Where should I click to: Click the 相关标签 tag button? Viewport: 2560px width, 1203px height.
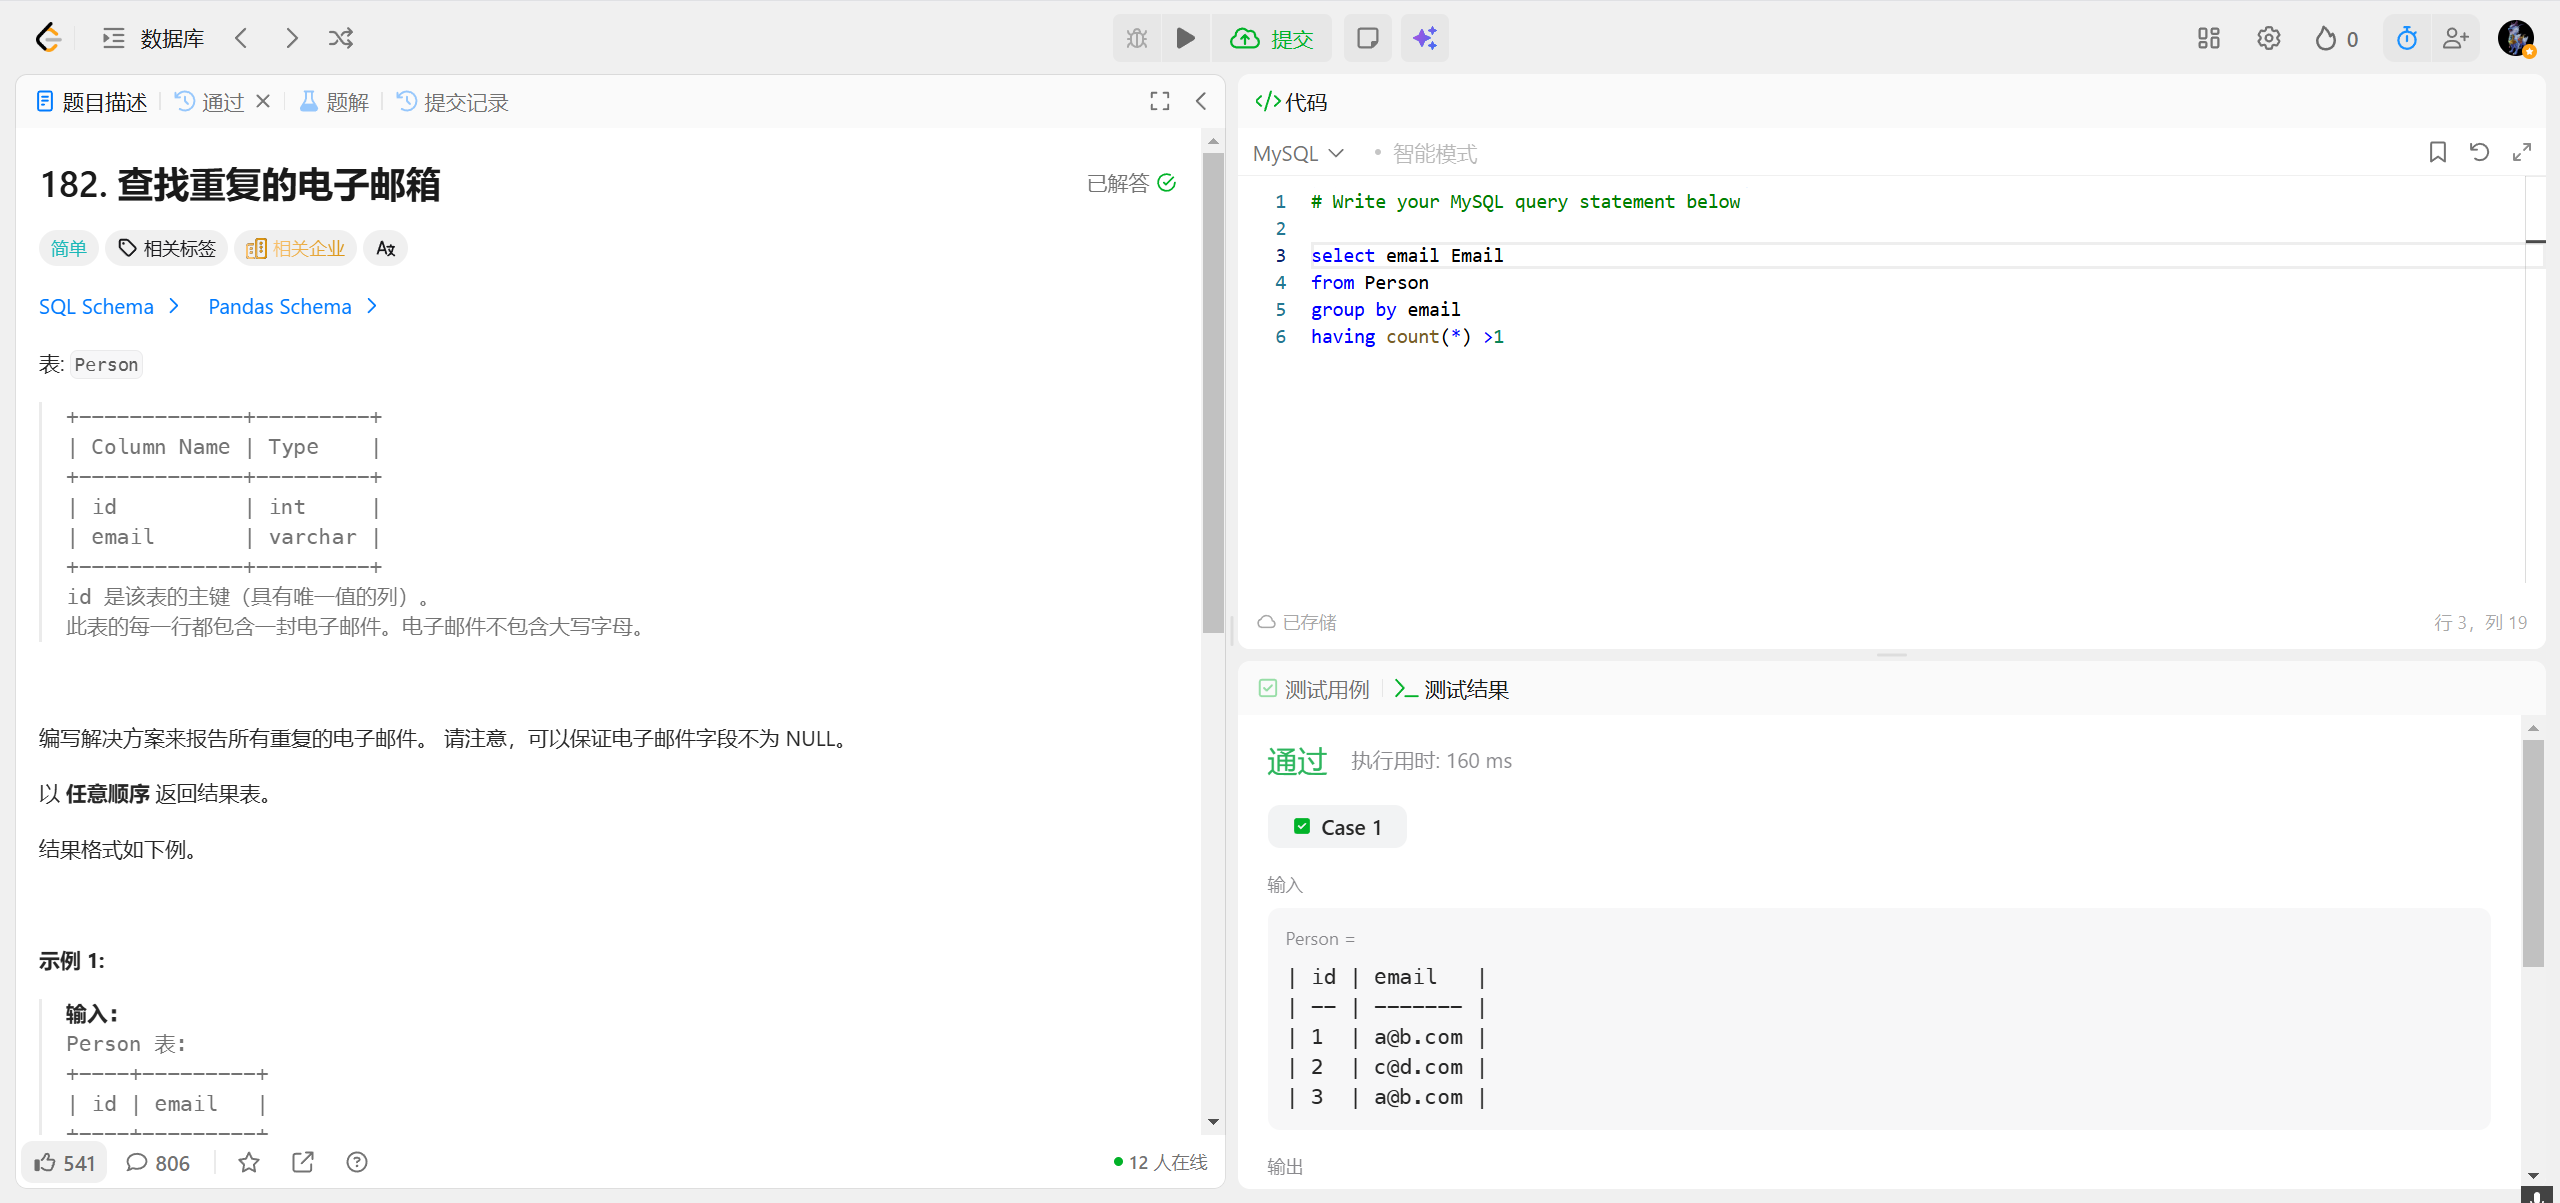(x=167, y=248)
